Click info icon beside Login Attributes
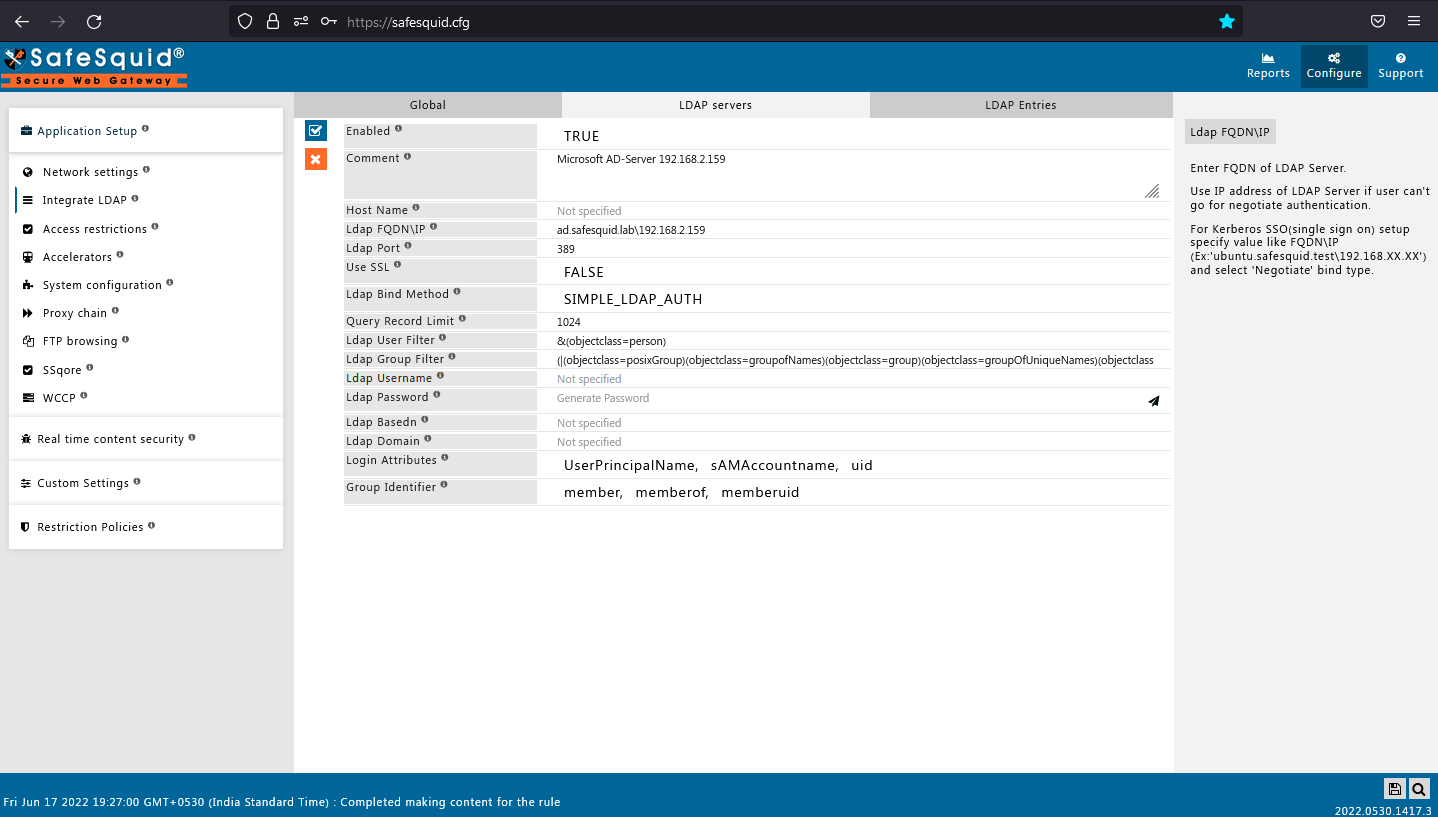This screenshot has height=817, width=1438. [445, 458]
